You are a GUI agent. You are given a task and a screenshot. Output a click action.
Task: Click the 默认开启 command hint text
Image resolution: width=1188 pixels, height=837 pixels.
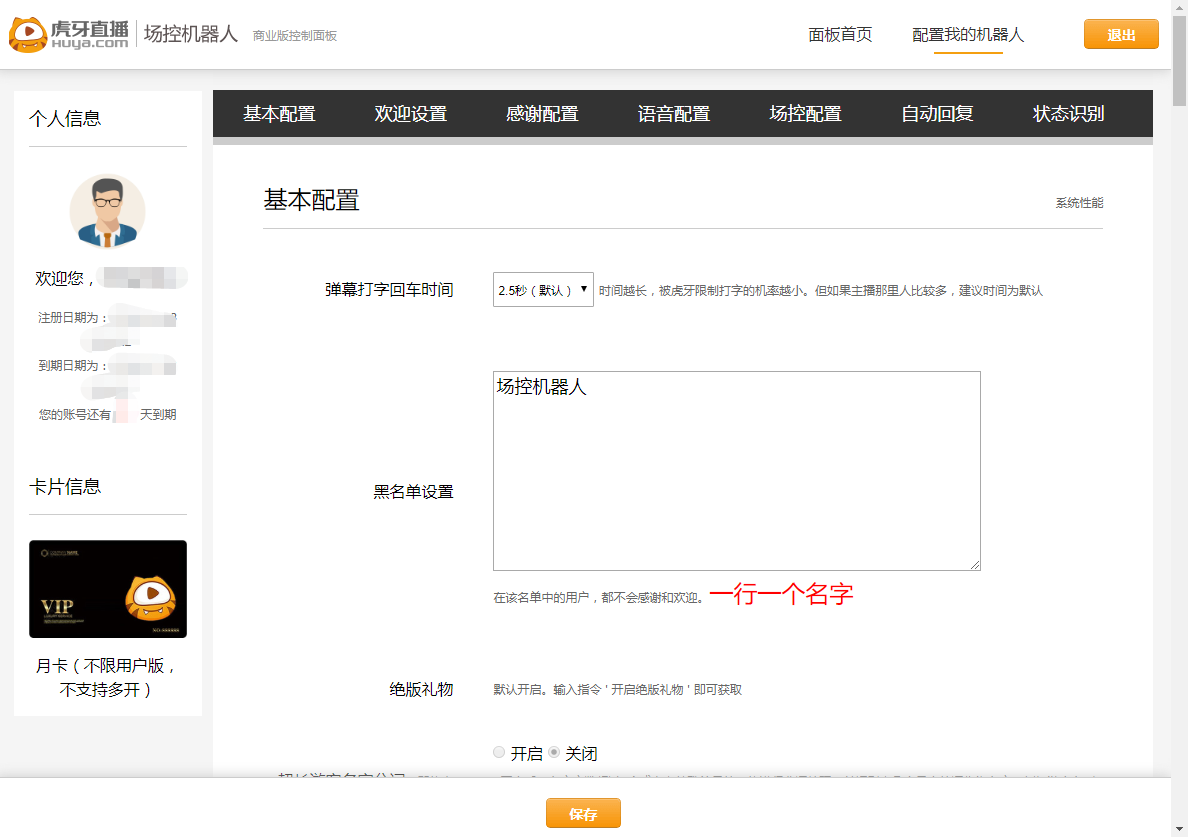coord(617,689)
